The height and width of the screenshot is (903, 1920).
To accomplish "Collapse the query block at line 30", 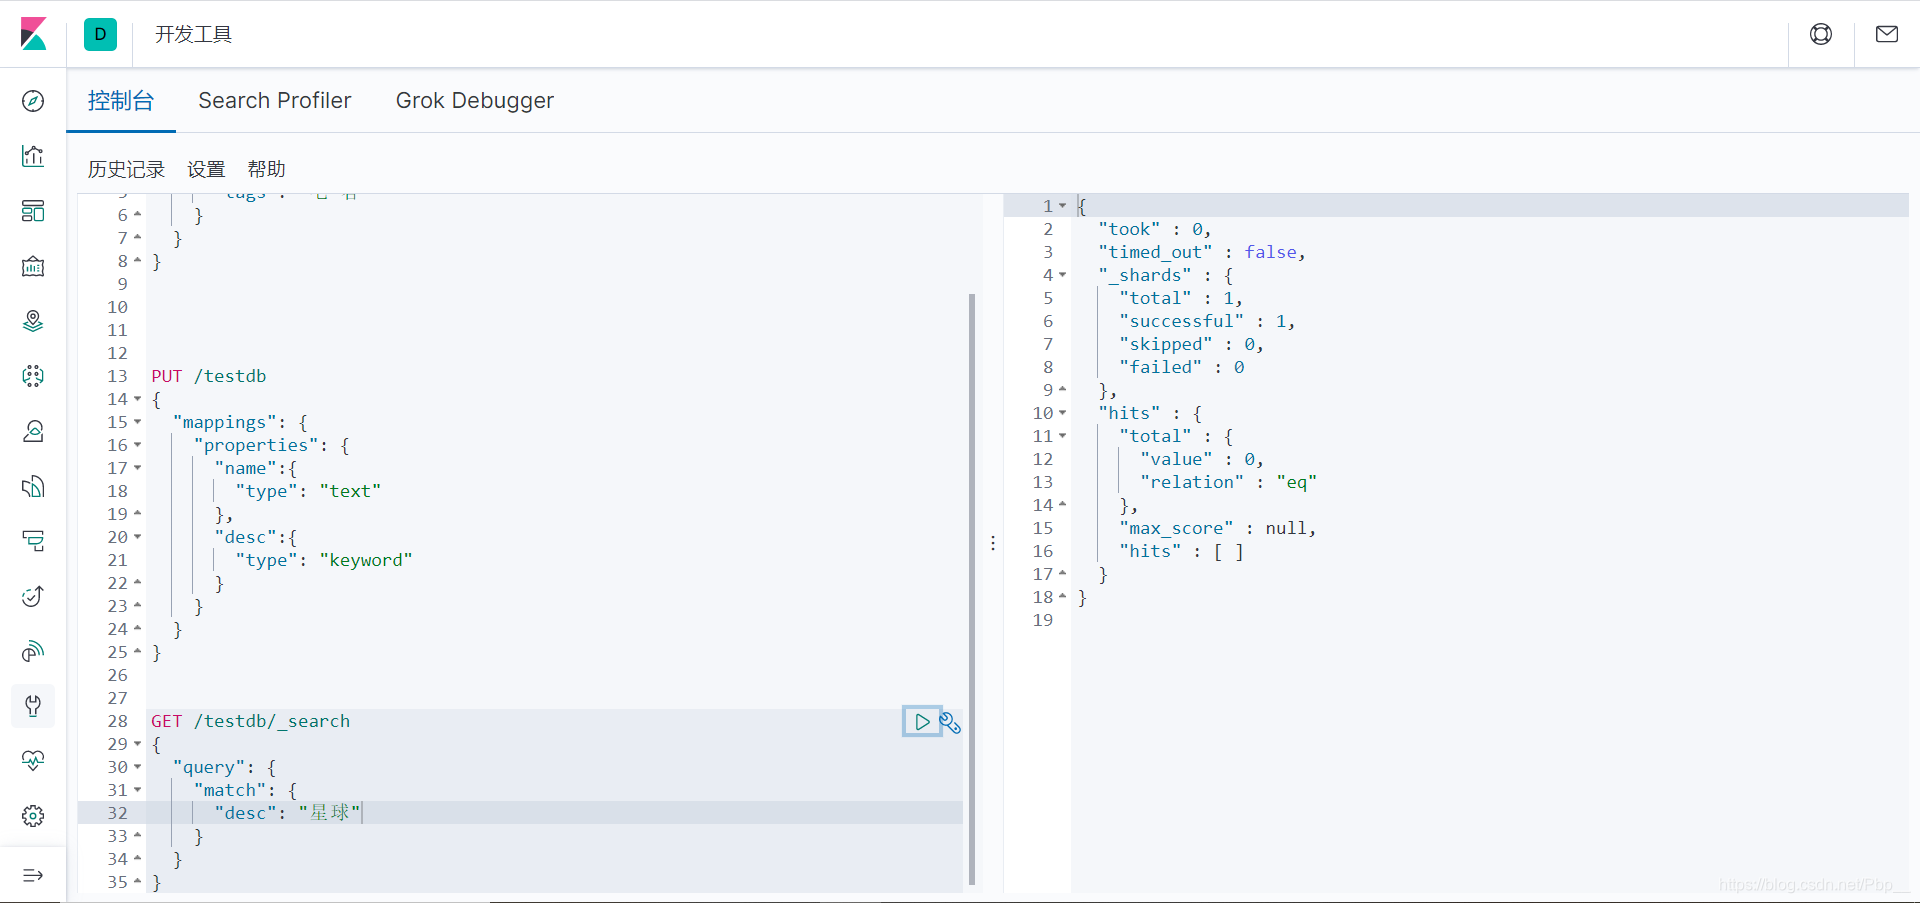I will pyautogui.click(x=138, y=767).
